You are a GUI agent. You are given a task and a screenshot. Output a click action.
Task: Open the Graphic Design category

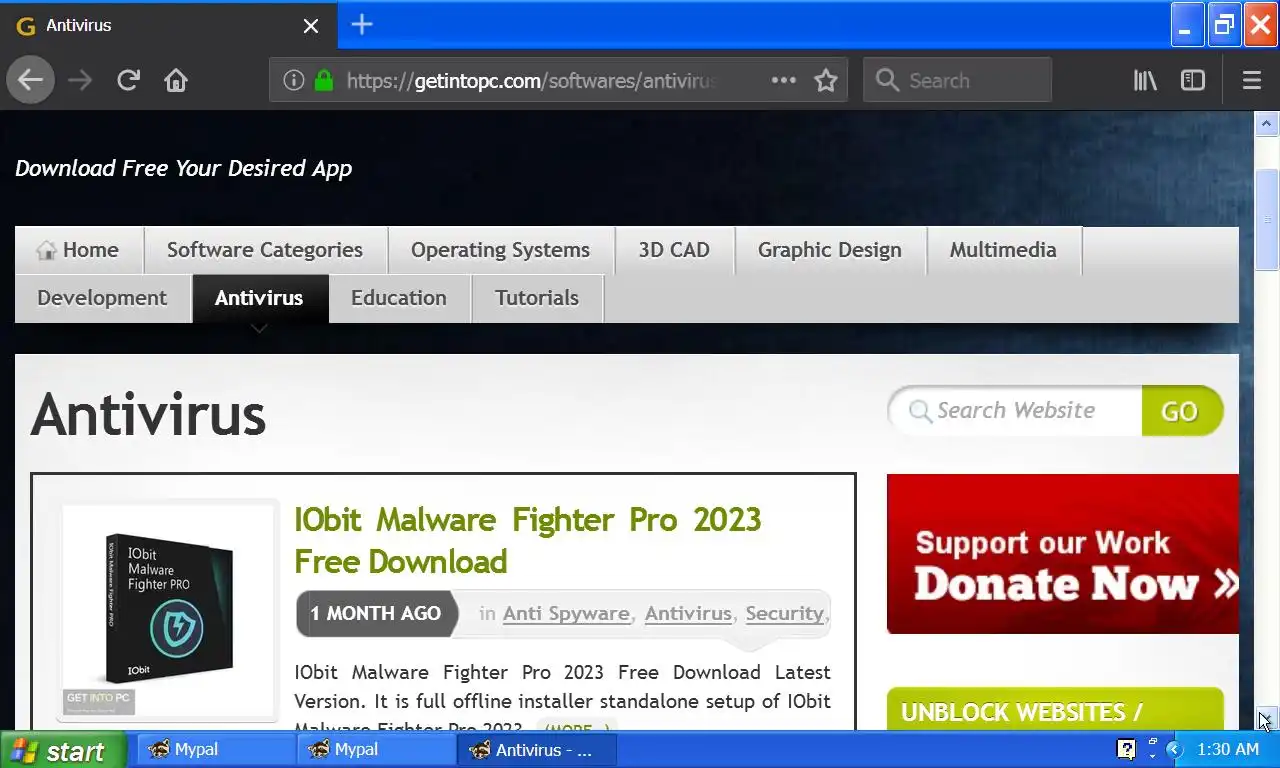point(830,250)
